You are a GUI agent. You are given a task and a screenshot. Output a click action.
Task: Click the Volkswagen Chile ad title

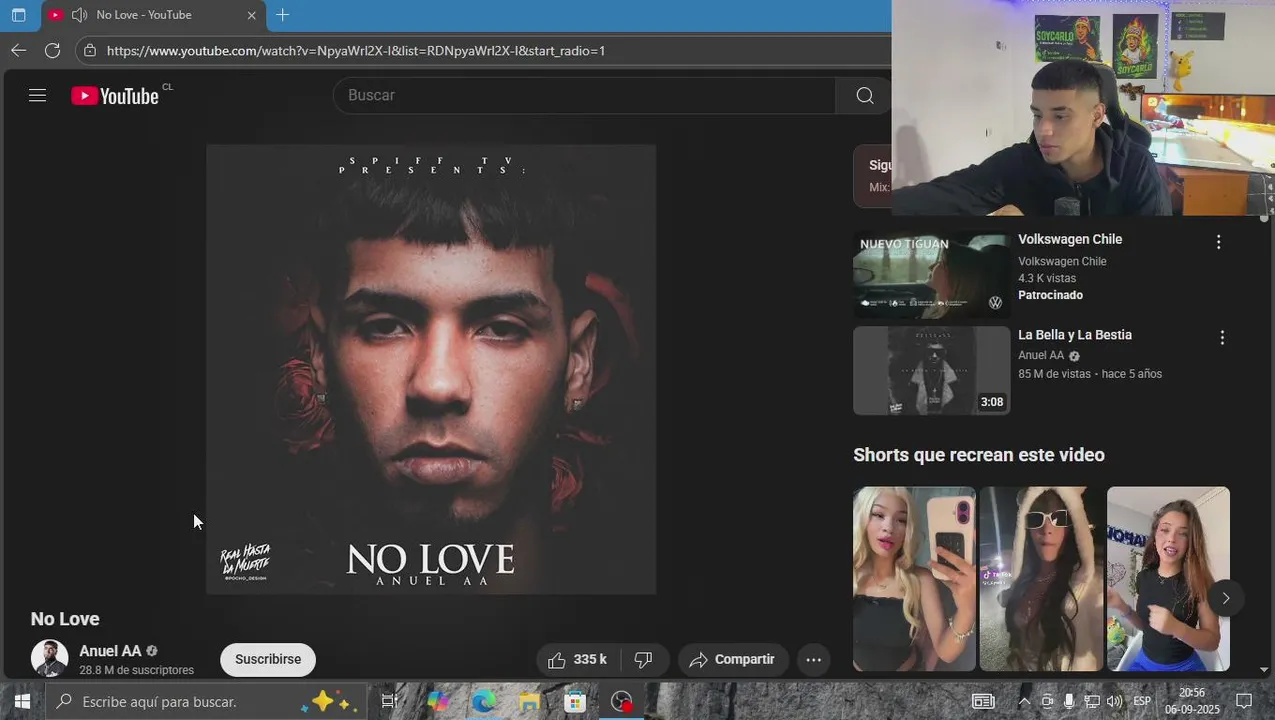coord(1070,239)
